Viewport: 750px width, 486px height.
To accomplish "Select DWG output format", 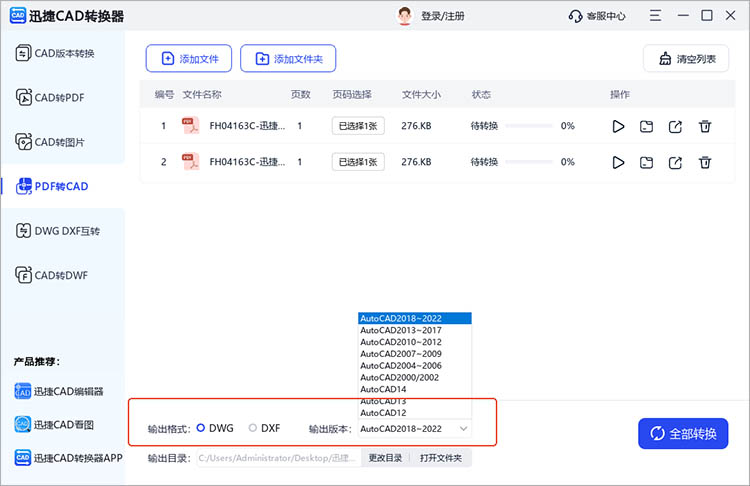I will click(215, 428).
